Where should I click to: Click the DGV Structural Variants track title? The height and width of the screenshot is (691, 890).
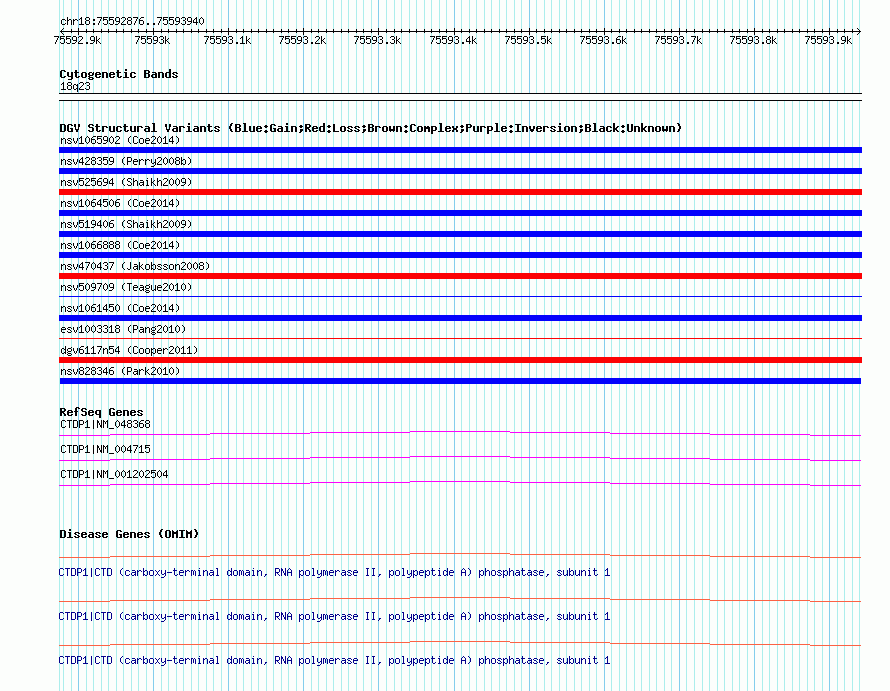click(370, 128)
